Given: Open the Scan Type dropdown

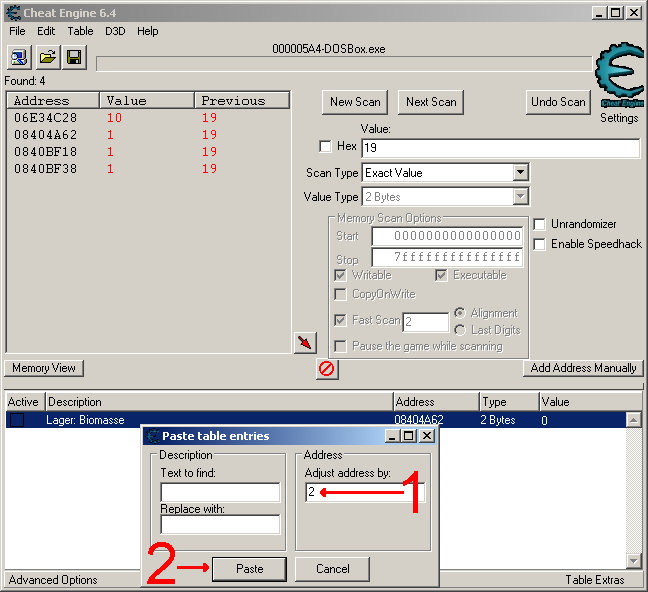Looking at the screenshot, I should point(521,172).
